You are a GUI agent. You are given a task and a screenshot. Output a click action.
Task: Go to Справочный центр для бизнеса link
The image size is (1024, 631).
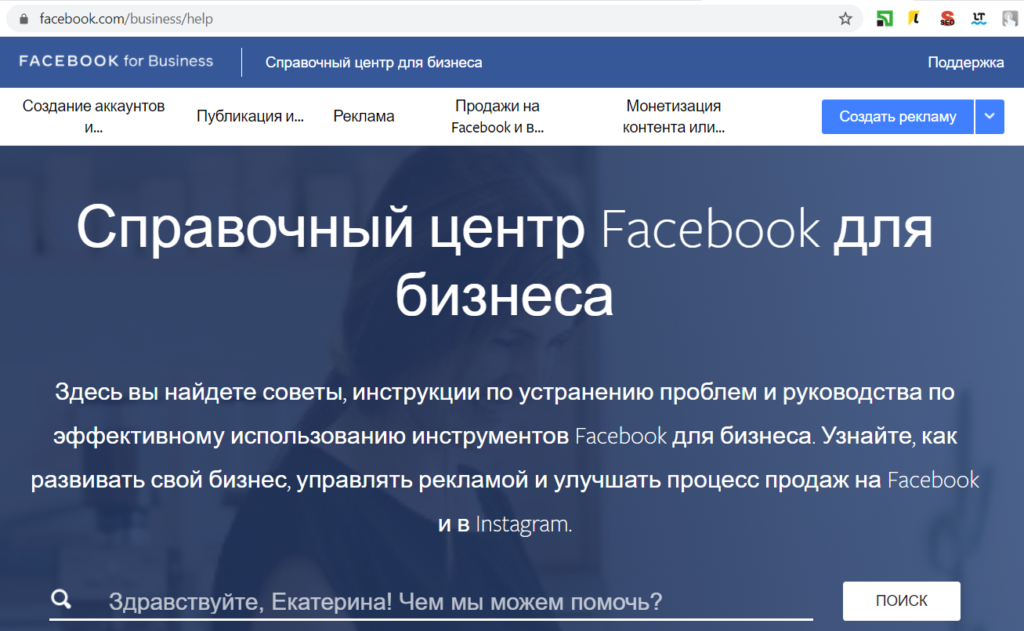click(374, 62)
